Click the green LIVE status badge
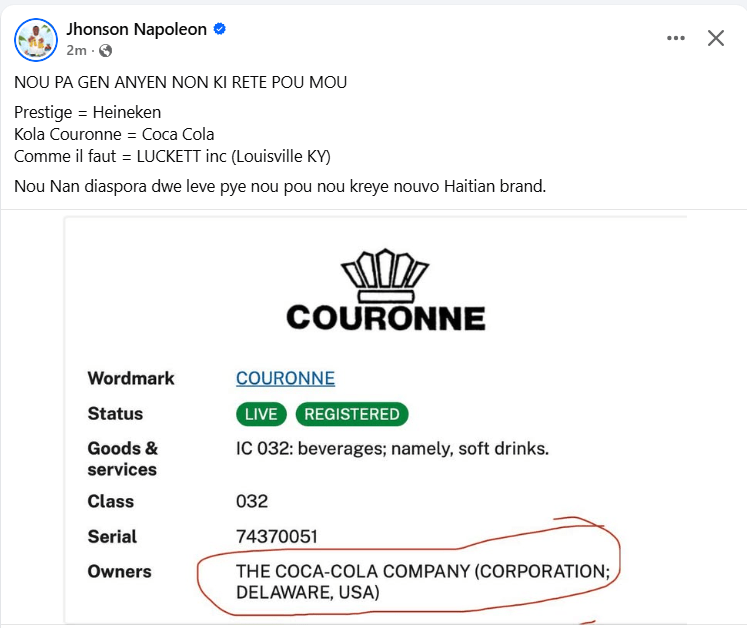The height and width of the screenshot is (628, 747). [261, 414]
